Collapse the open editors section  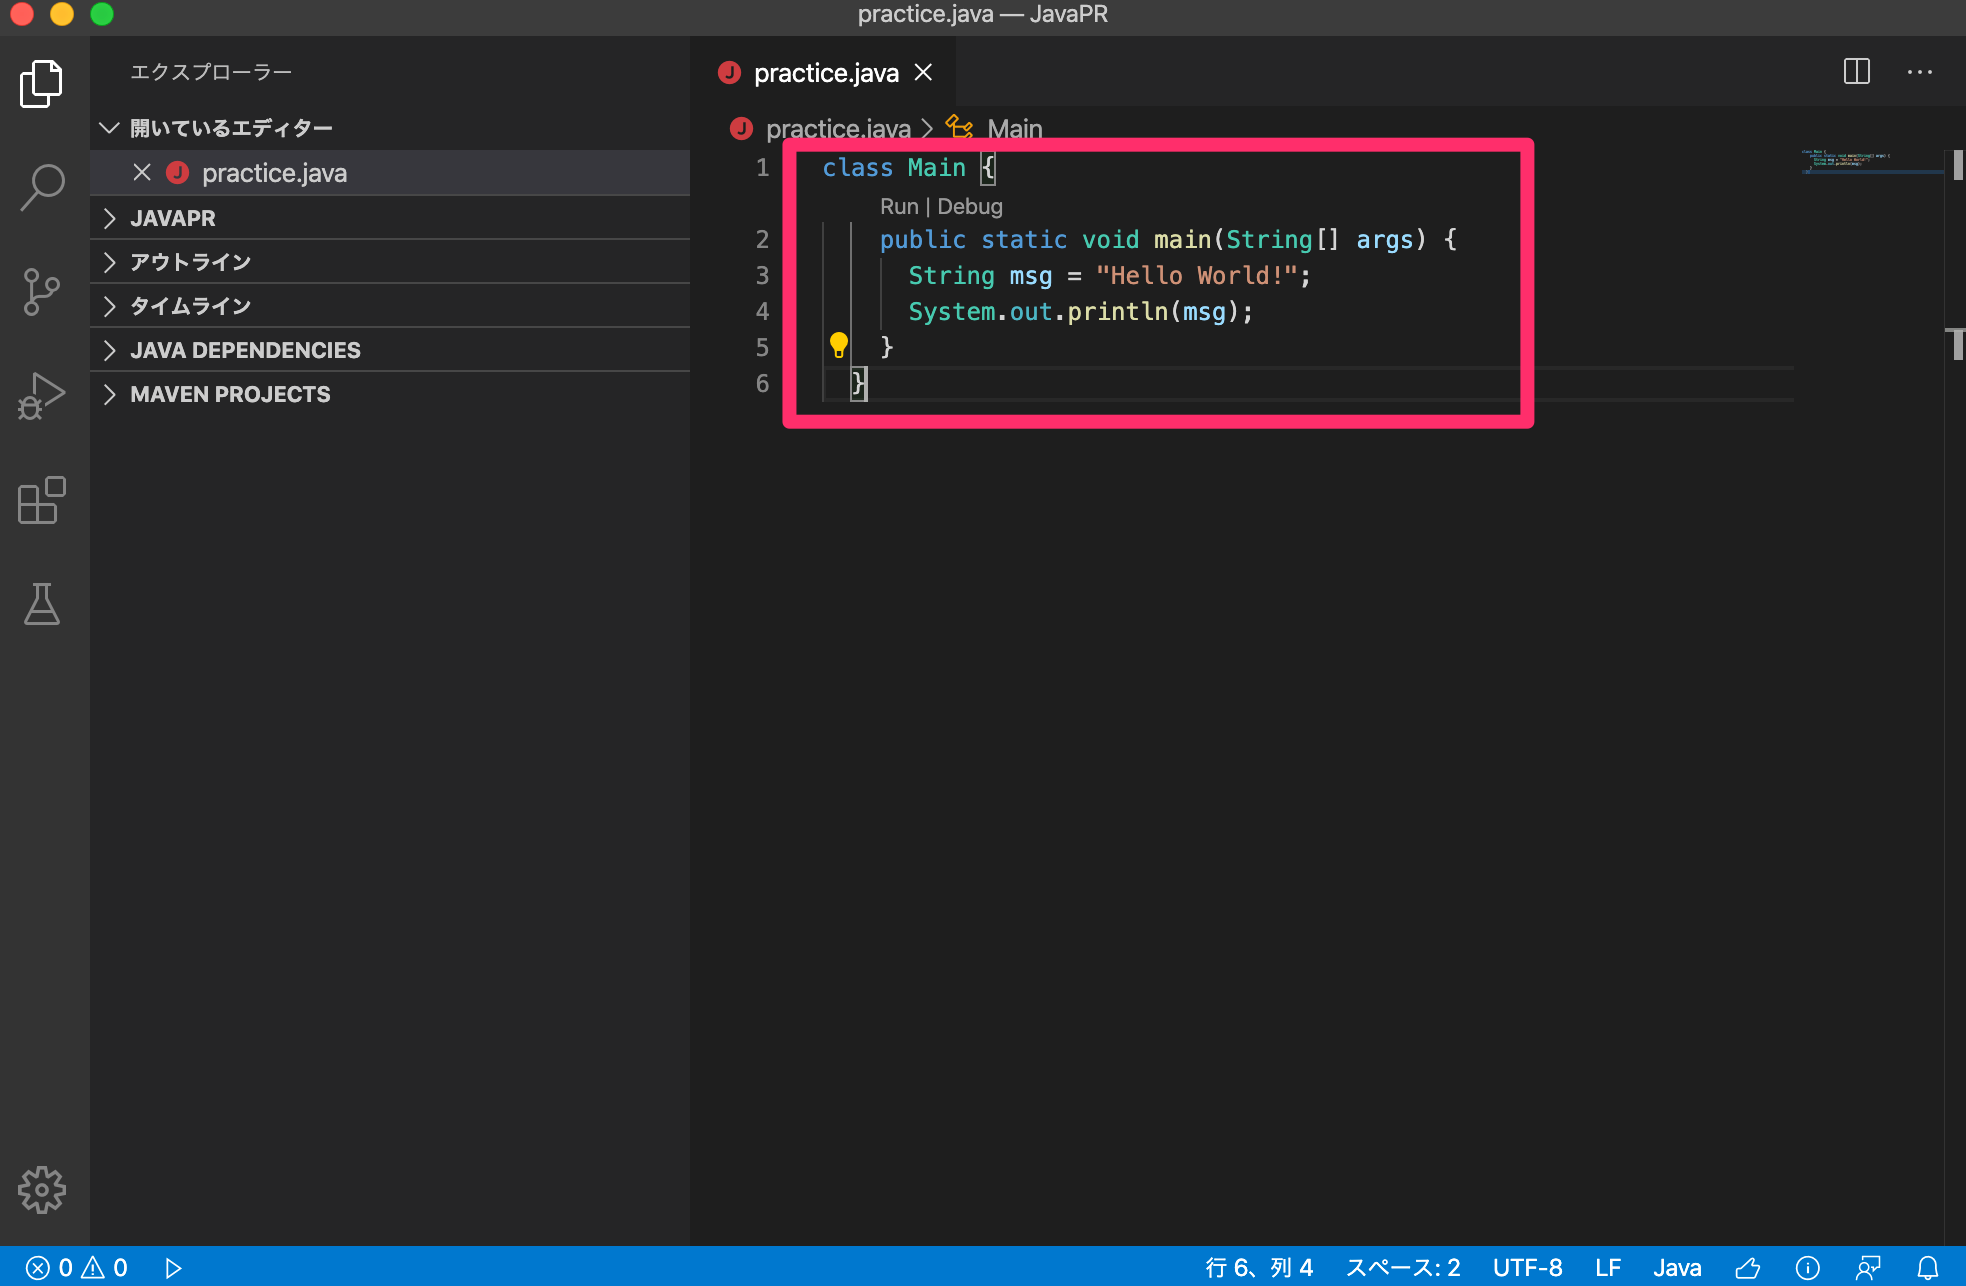(x=390, y=128)
